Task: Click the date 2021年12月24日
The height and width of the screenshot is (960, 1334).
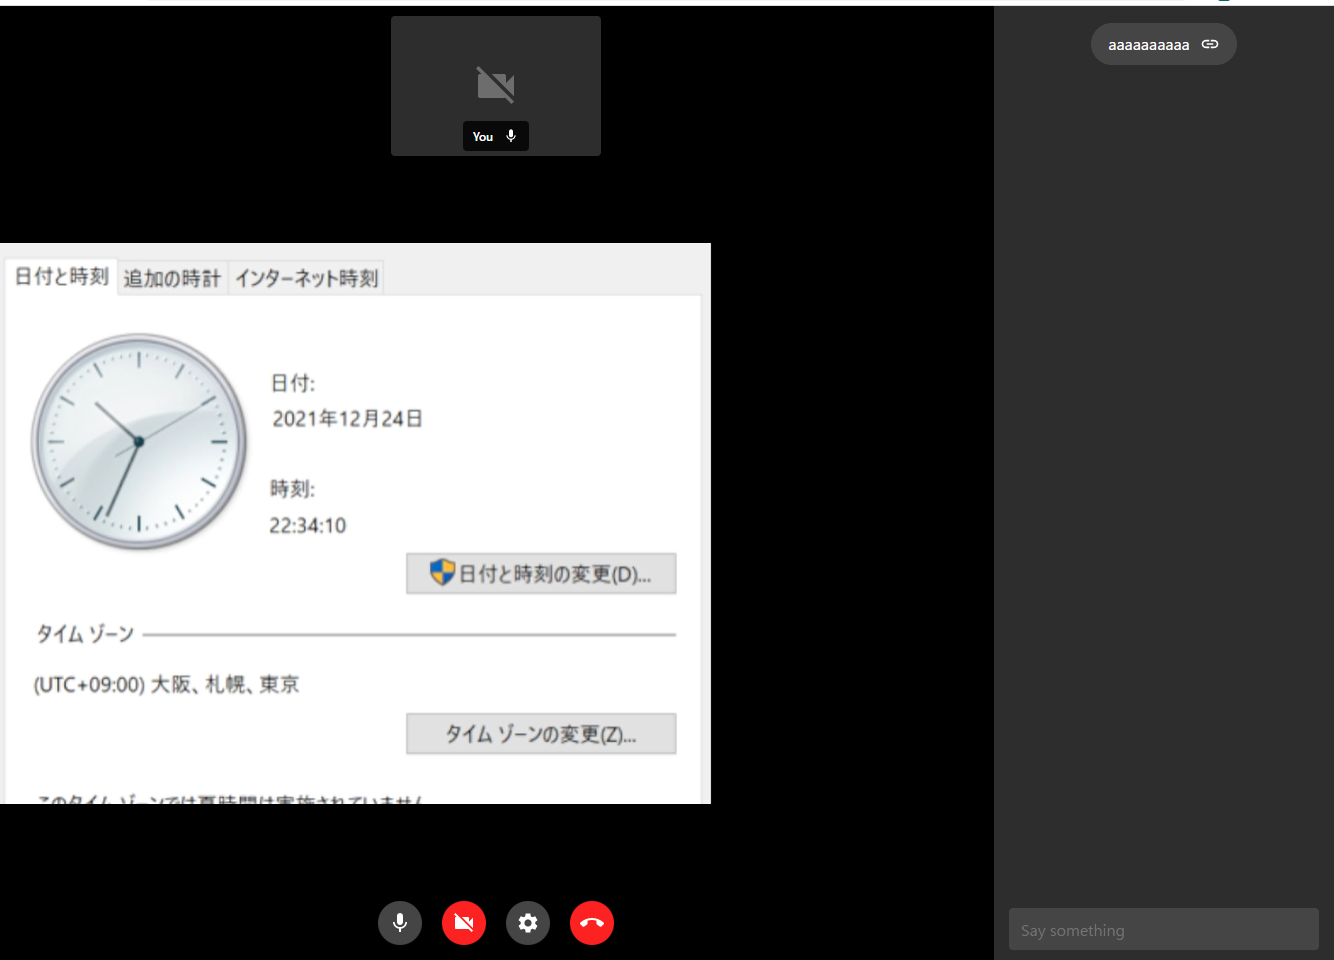Action: tap(347, 419)
